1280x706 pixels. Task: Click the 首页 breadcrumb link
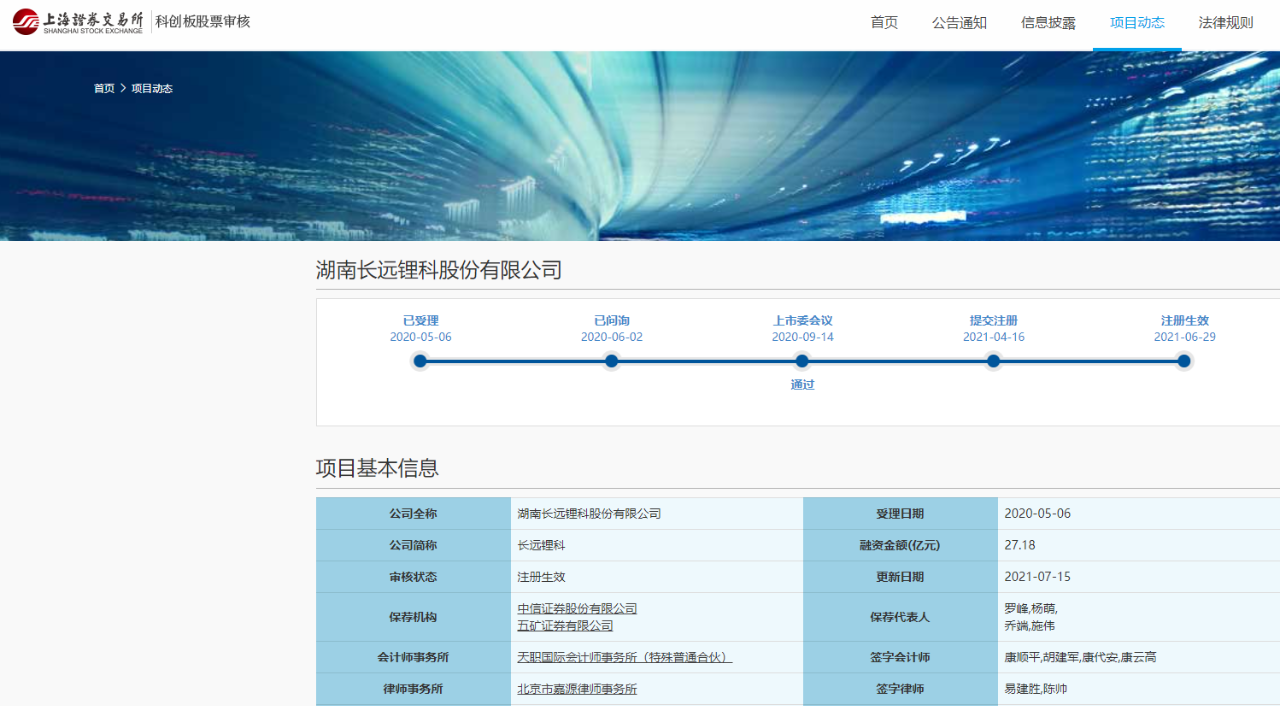pos(104,89)
